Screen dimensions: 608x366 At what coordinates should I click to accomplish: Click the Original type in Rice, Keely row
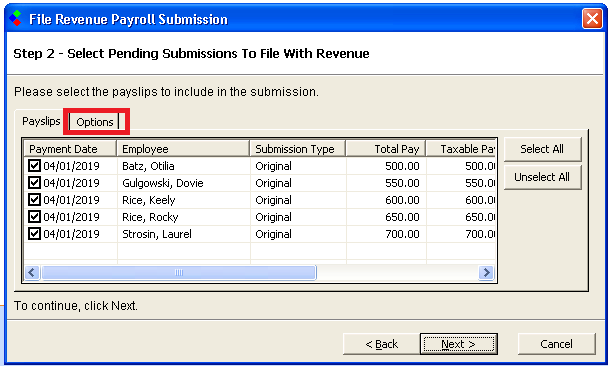pyautogui.click(x=273, y=200)
